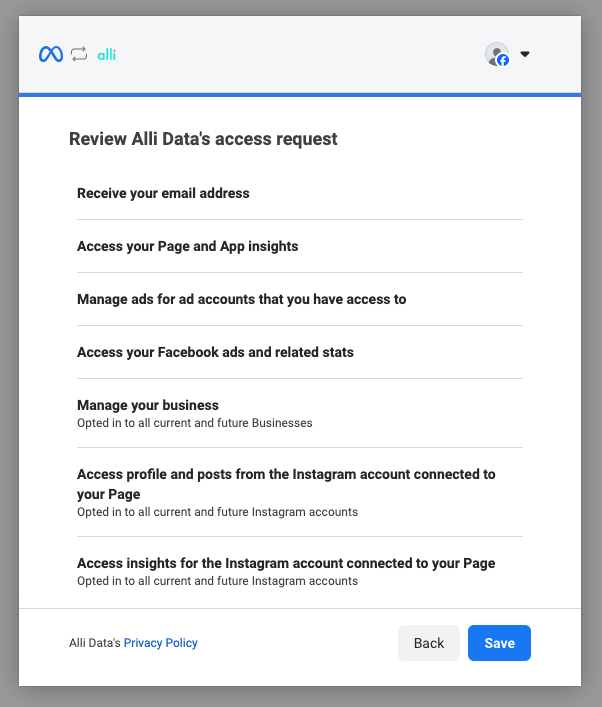Click the Manage your business permission
The width and height of the screenshot is (602, 707).
click(148, 405)
